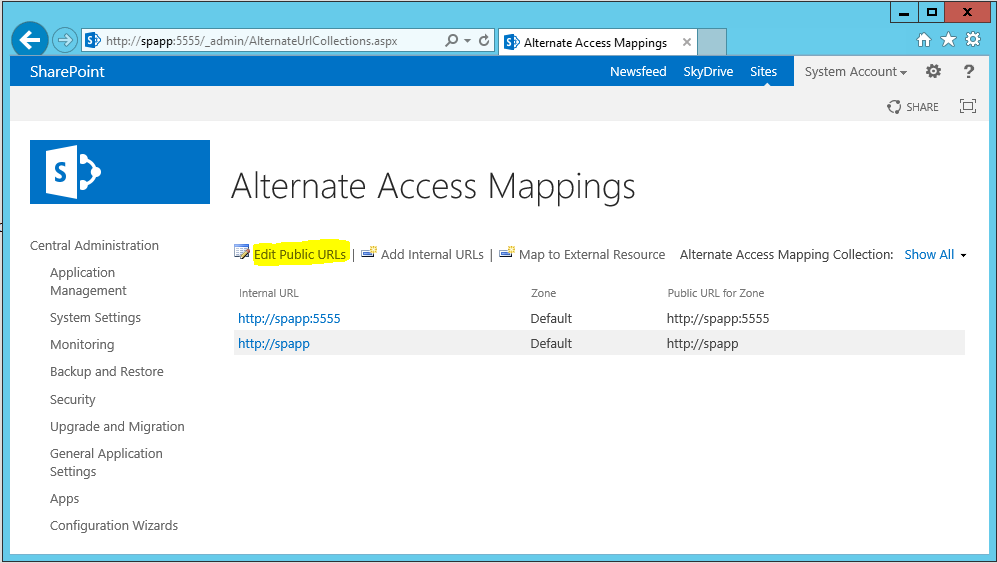The width and height of the screenshot is (997, 563).
Task: Click the SHARE button
Action: (912, 107)
